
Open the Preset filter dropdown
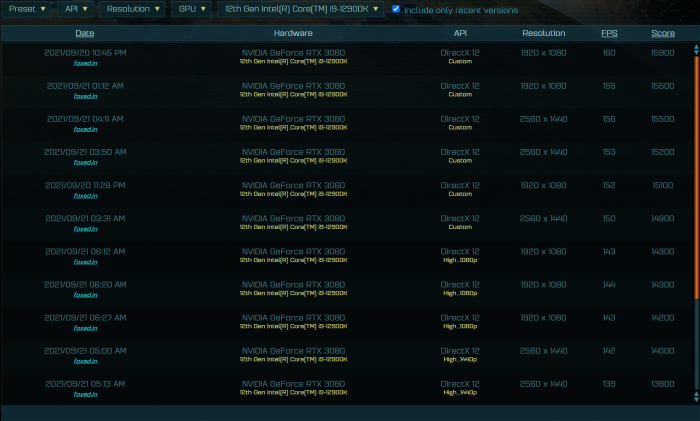pyautogui.click(x=26, y=9)
